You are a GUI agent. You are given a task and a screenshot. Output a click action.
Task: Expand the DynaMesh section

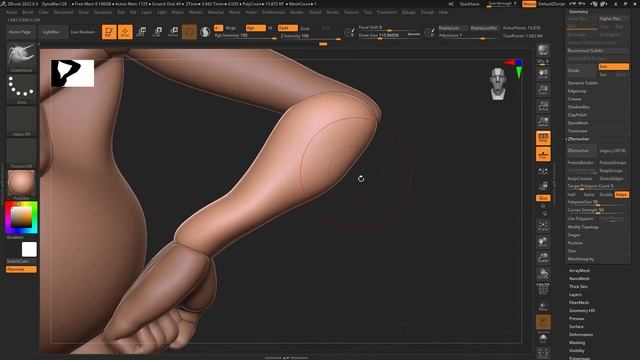click(578, 123)
